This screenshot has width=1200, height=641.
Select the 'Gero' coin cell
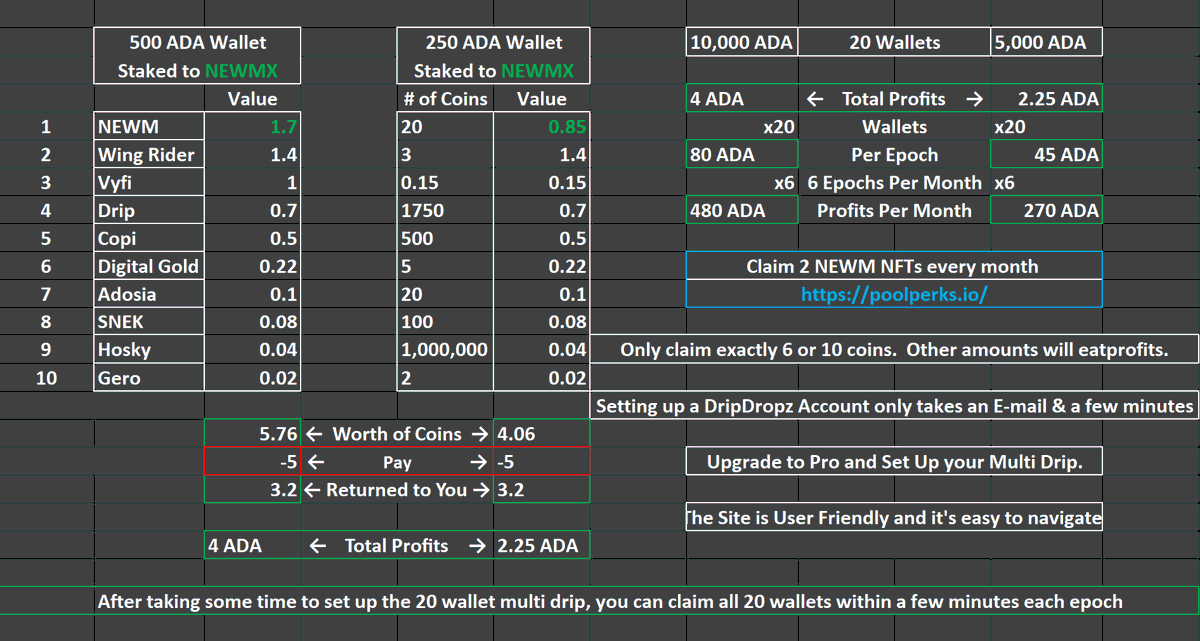point(149,379)
